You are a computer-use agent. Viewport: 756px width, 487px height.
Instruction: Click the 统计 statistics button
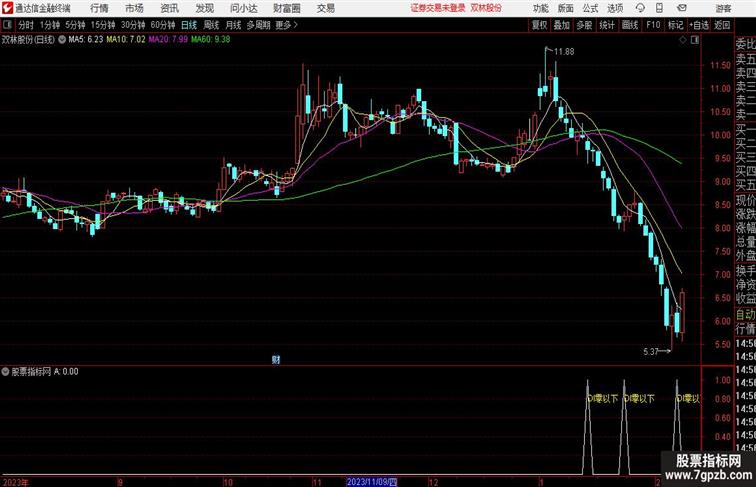pos(607,25)
